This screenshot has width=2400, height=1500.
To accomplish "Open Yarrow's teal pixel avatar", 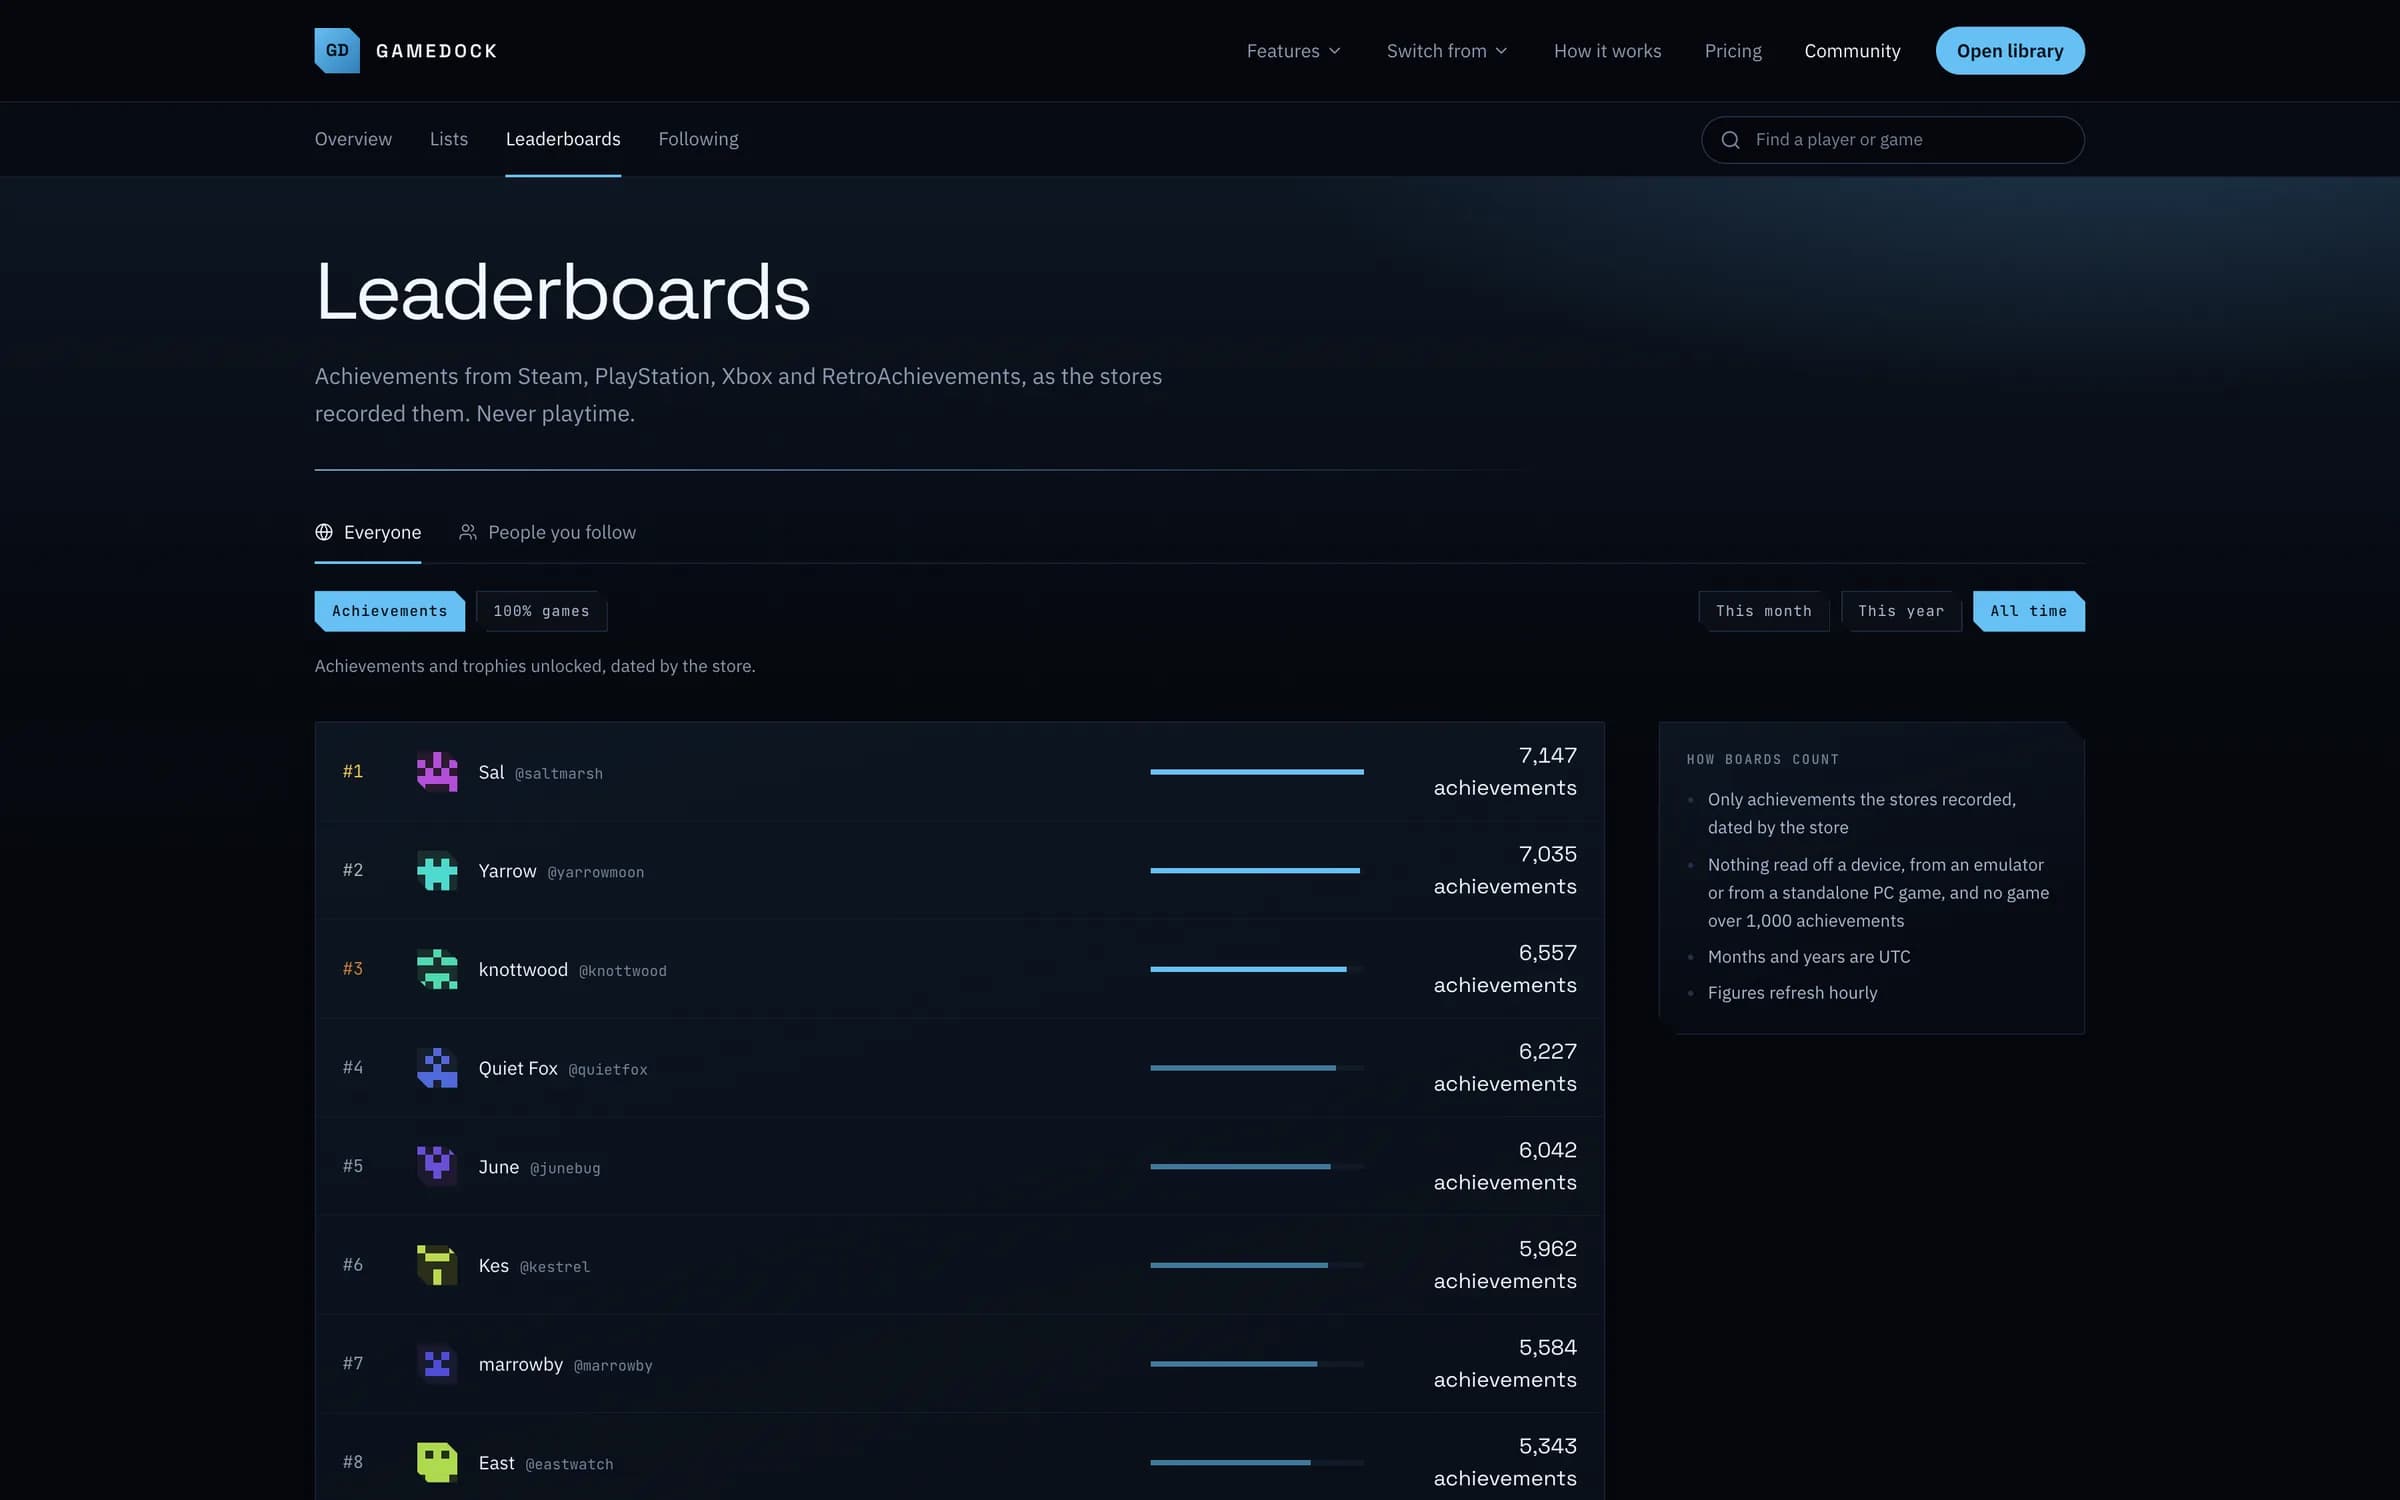I will (x=437, y=870).
